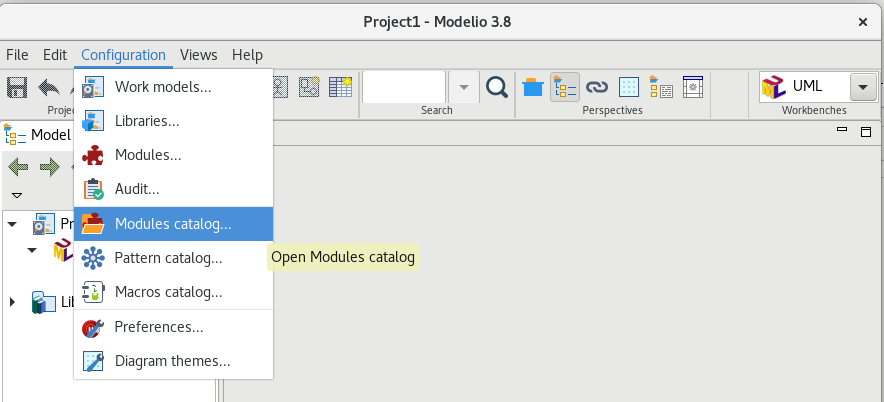Click the create matrix table icon
Screen dimensions: 884x402
point(341,87)
